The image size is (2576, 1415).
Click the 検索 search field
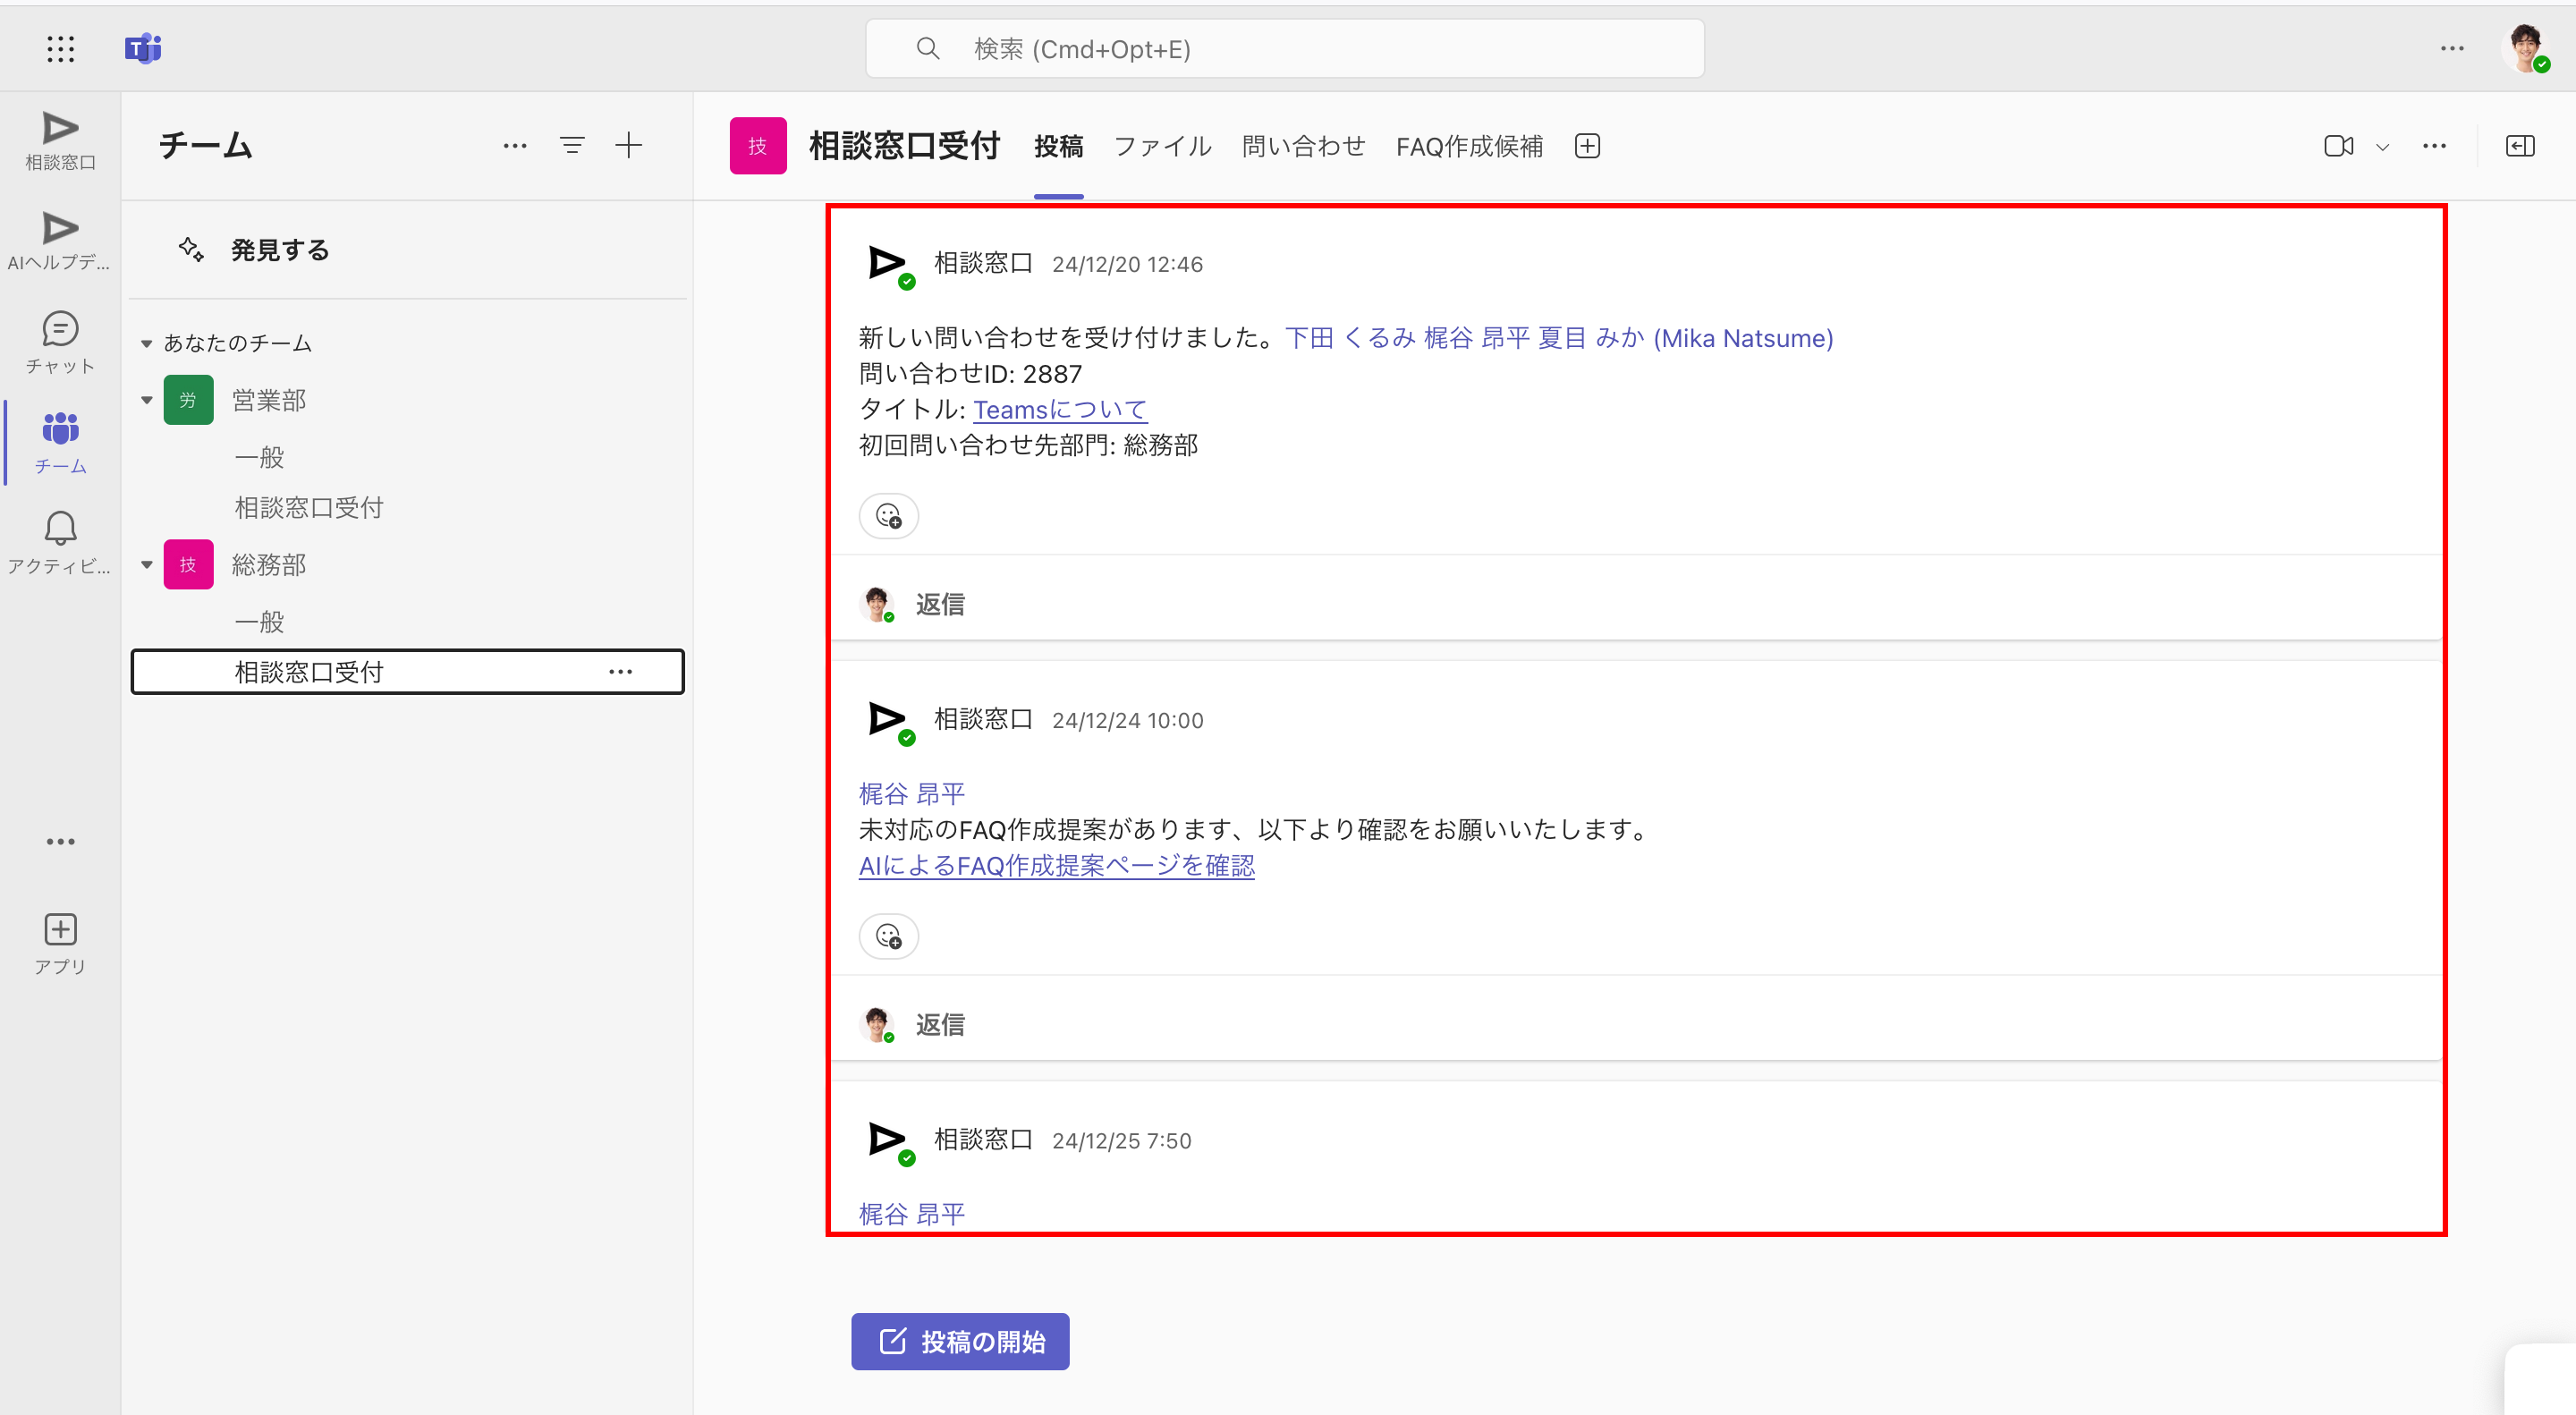tap(1284, 48)
